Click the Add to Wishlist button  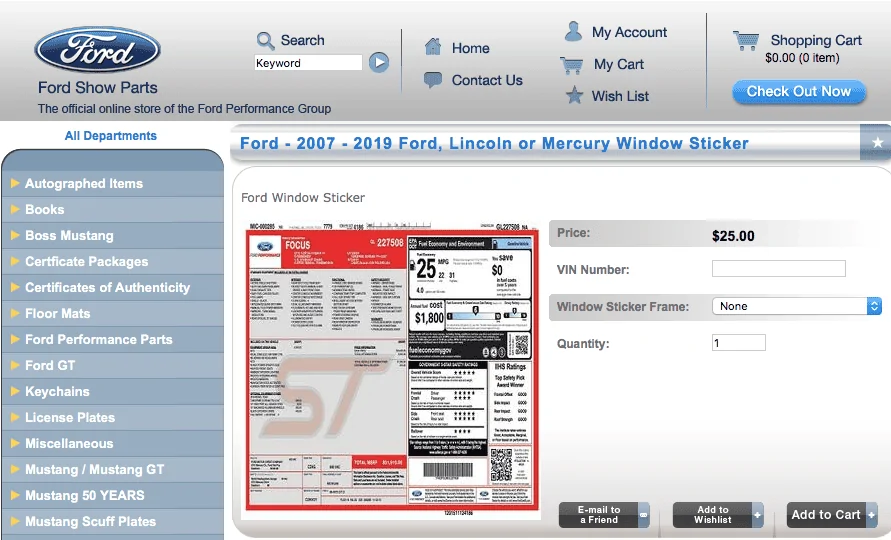(718, 515)
